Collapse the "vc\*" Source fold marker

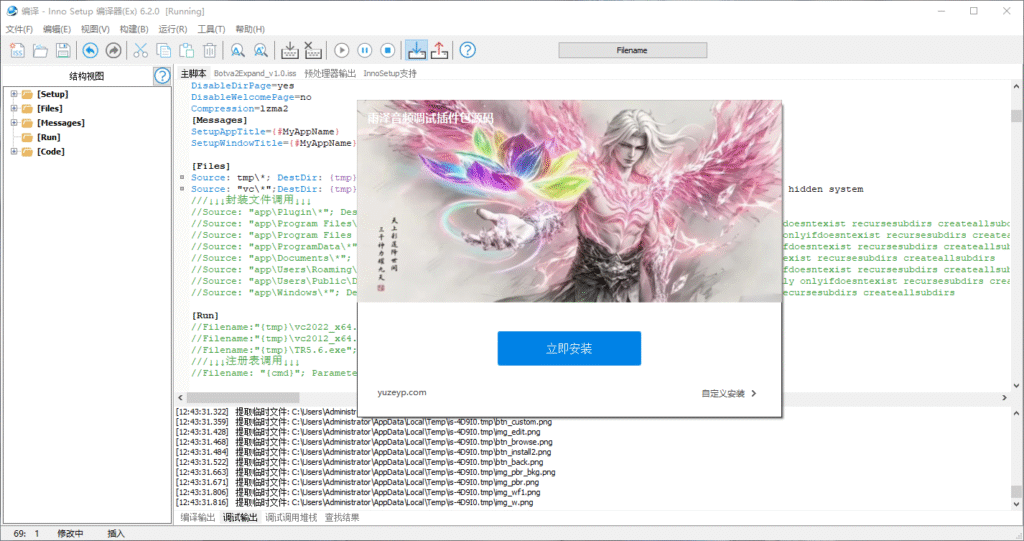point(182,189)
